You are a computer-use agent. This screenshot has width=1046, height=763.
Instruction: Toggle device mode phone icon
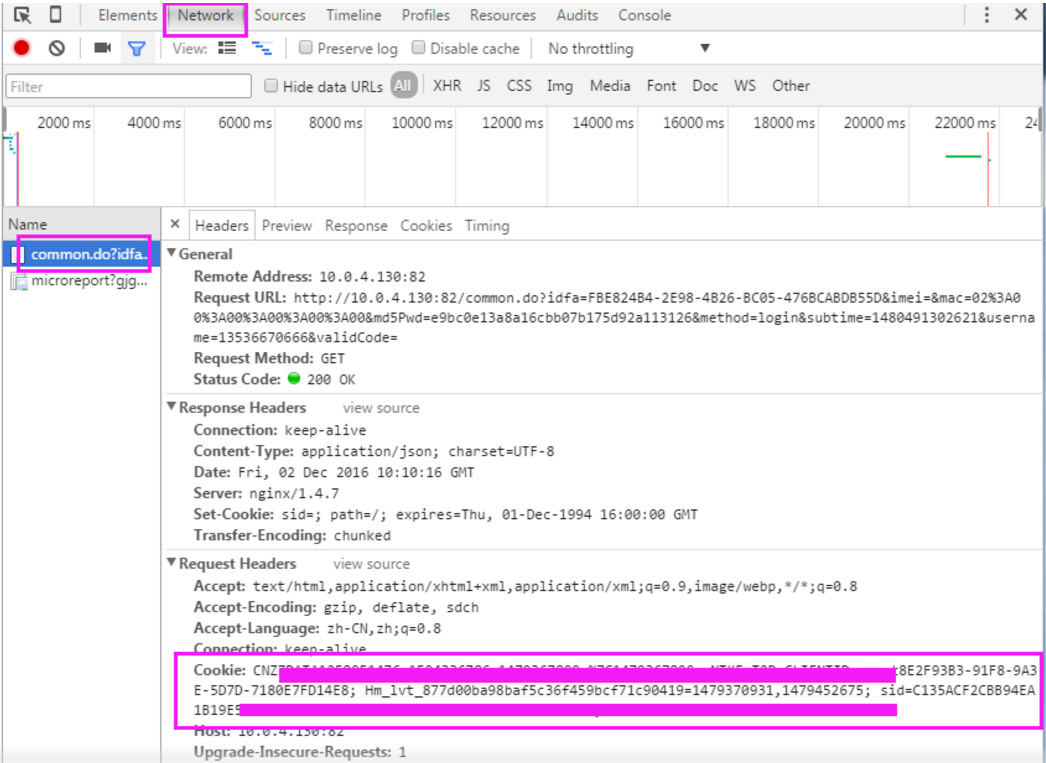[56, 15]
